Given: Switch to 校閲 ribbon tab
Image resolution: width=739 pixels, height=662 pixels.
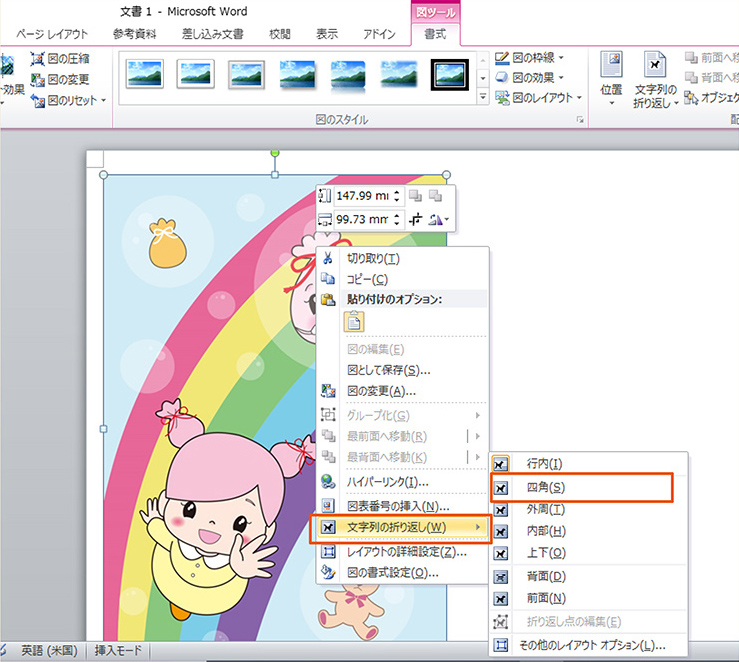Looking at the screenshot, I should (279, 34).
